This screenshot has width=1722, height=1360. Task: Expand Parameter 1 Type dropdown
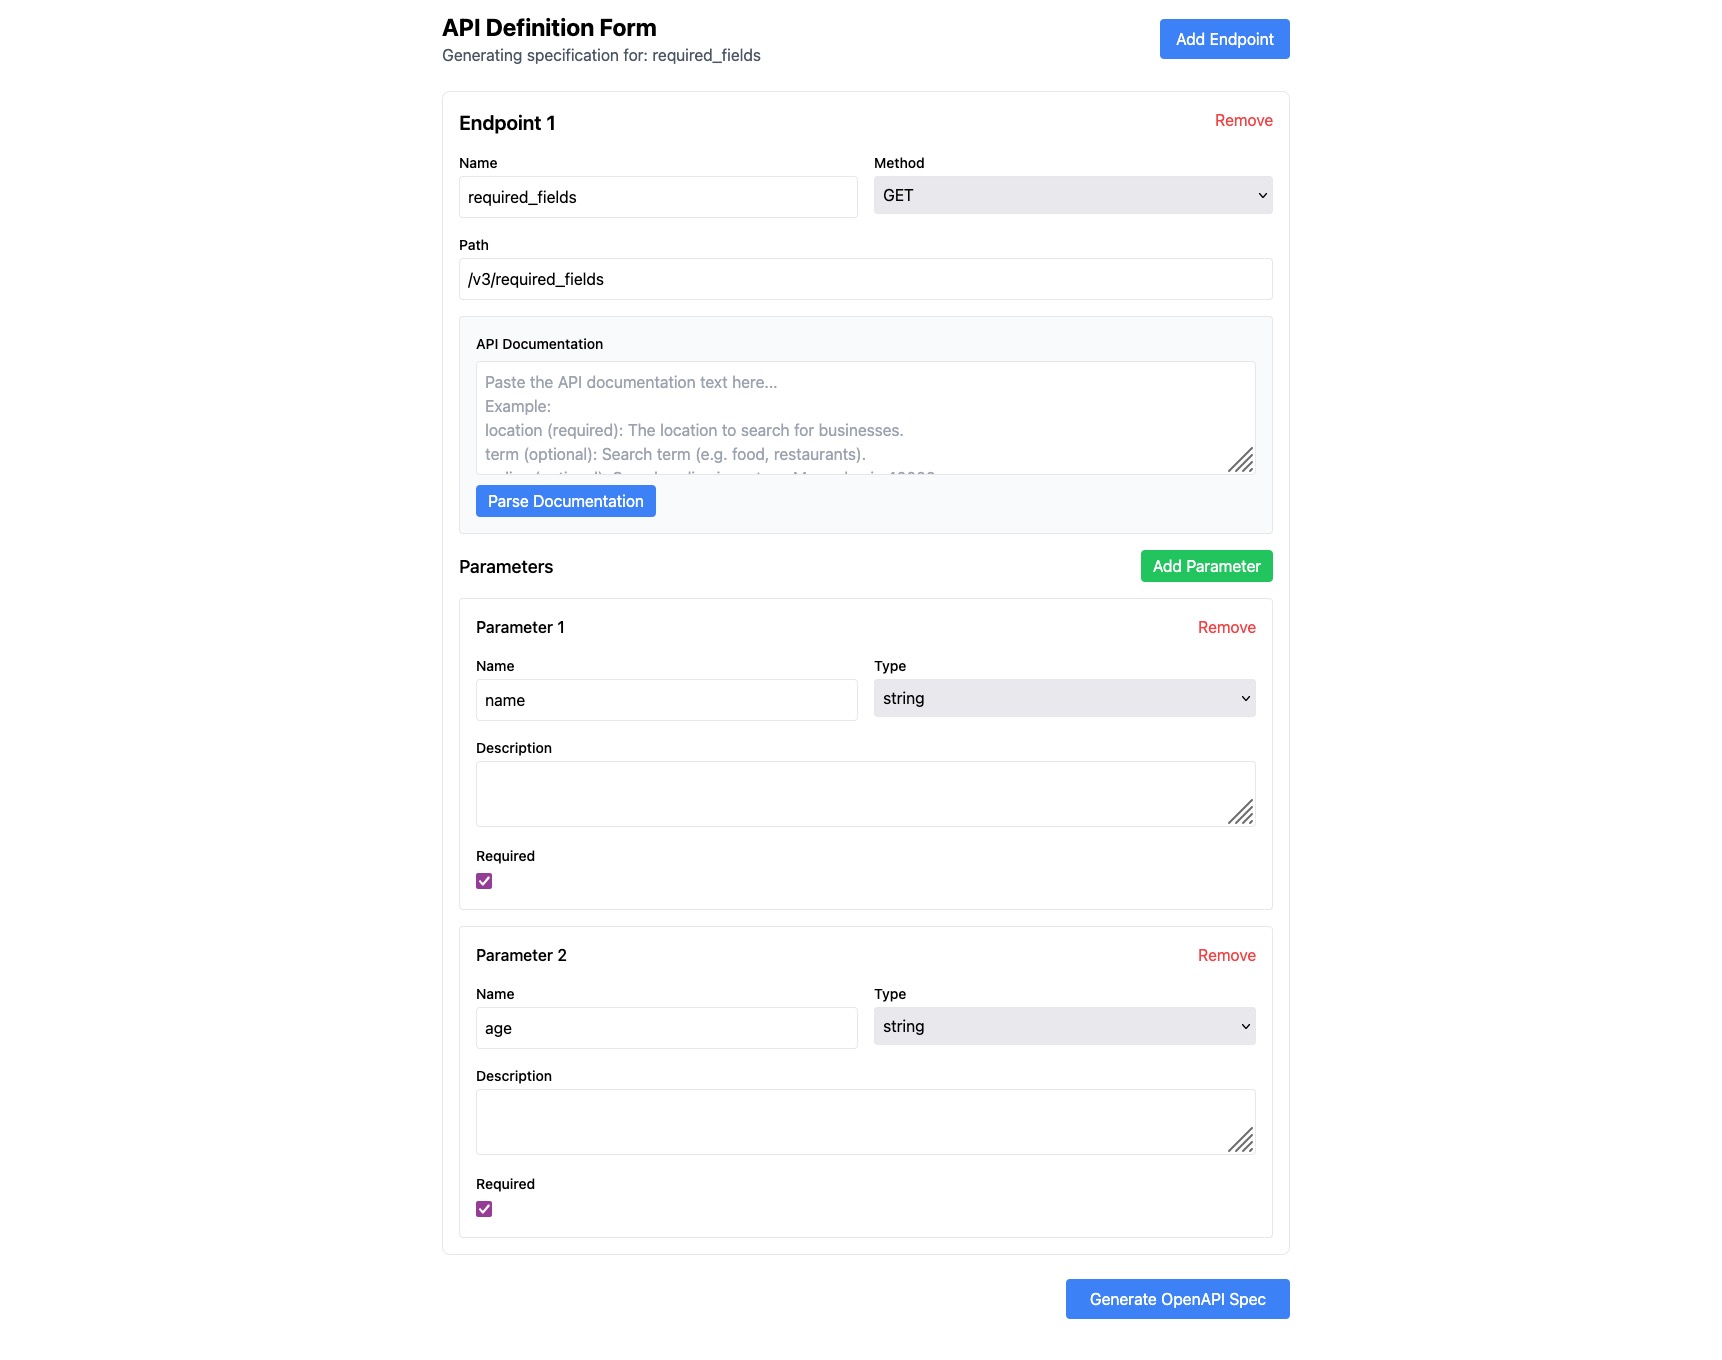[x=1064, y=698]
